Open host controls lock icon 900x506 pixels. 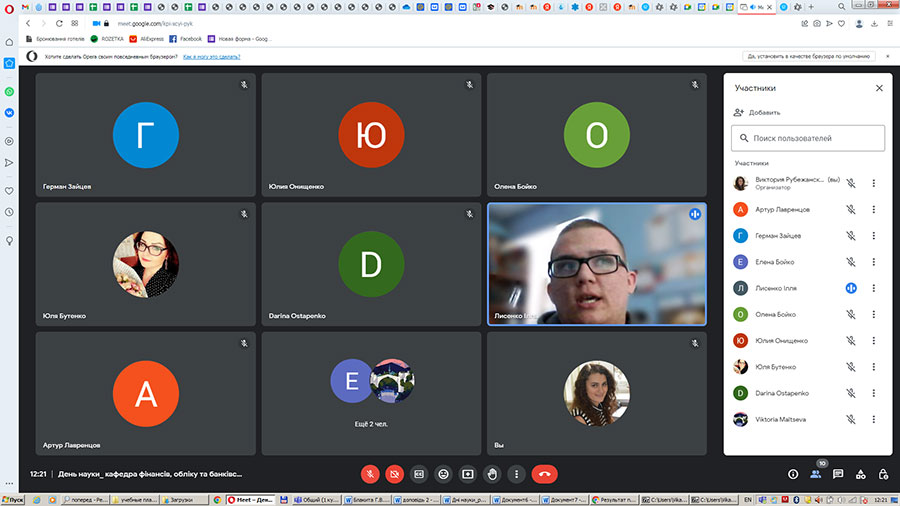point(883,474)
